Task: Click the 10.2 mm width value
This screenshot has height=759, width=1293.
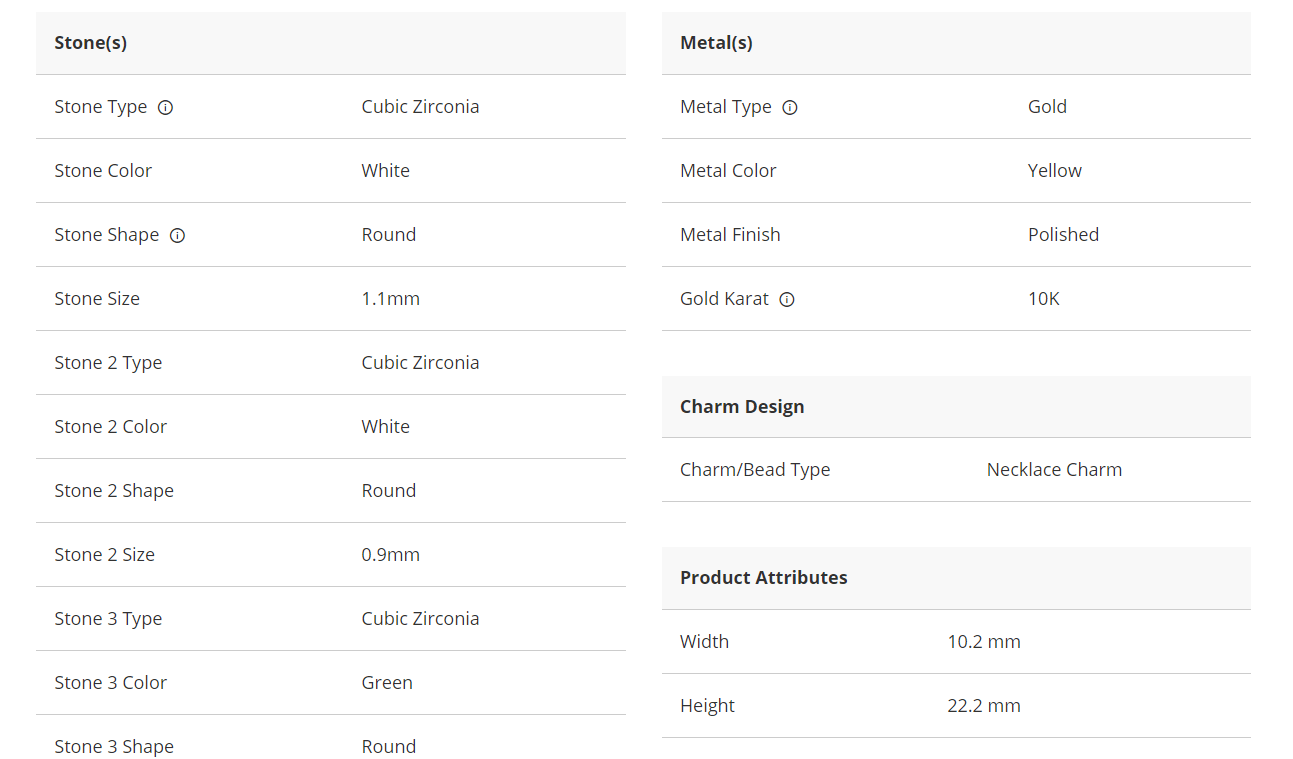Action: pyautogui.click(x=984, y=642)
